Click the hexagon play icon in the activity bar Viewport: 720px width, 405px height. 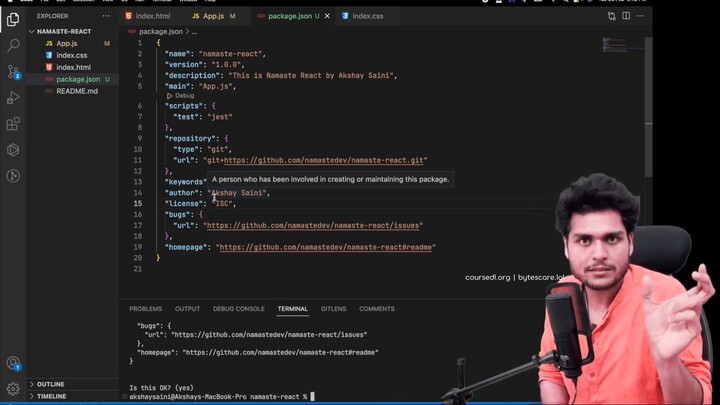click(x=13, y=150)
